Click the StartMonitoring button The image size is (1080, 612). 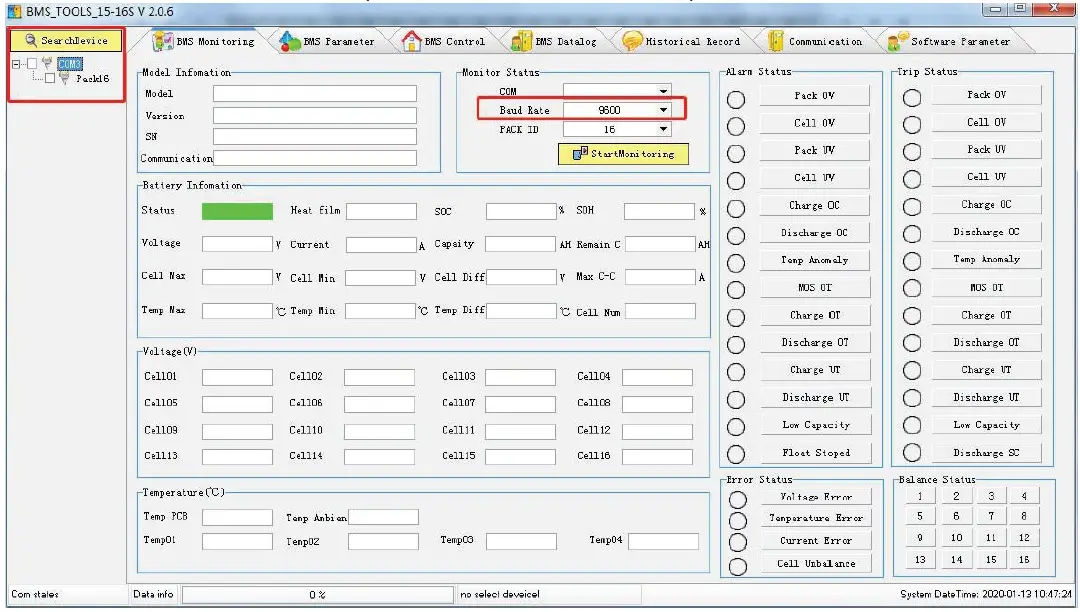pos(623,154)
